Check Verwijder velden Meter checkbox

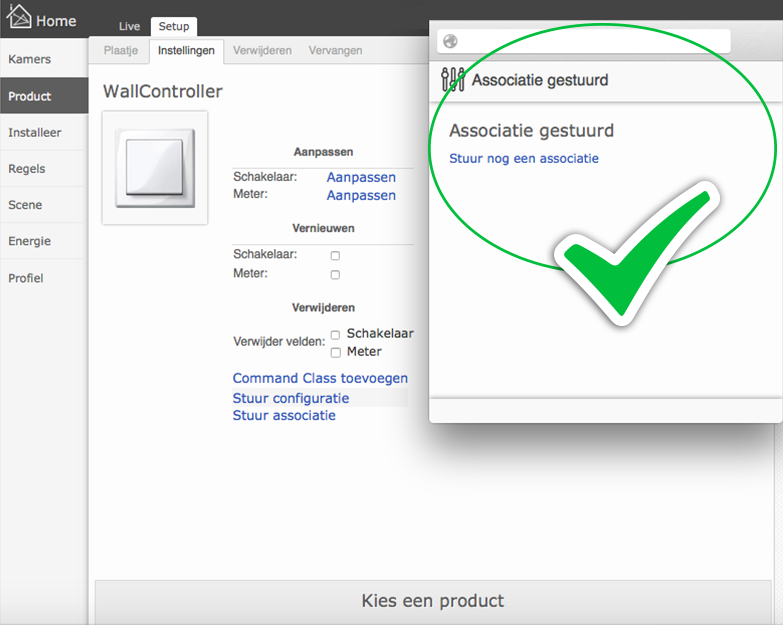click(x=336, y=353)
